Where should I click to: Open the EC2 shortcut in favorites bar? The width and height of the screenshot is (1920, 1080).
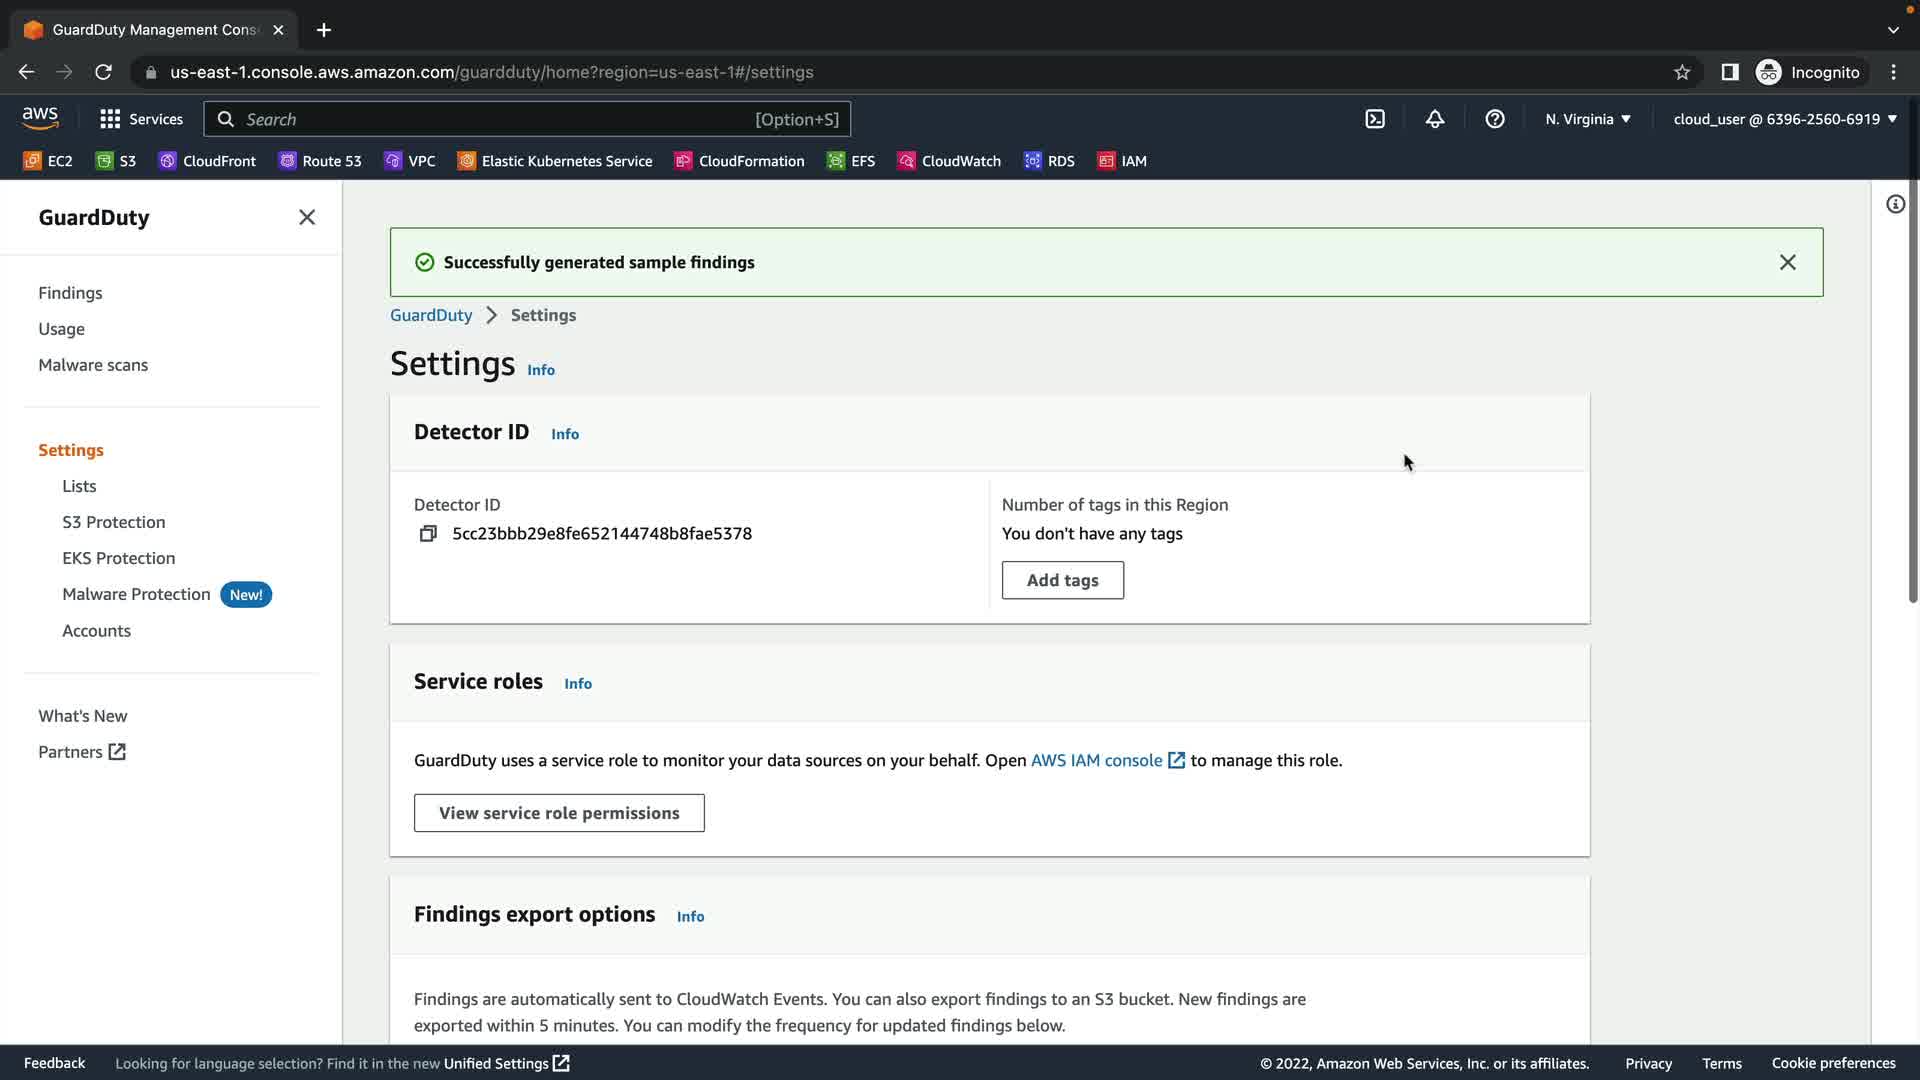click(x=48, y=161)
